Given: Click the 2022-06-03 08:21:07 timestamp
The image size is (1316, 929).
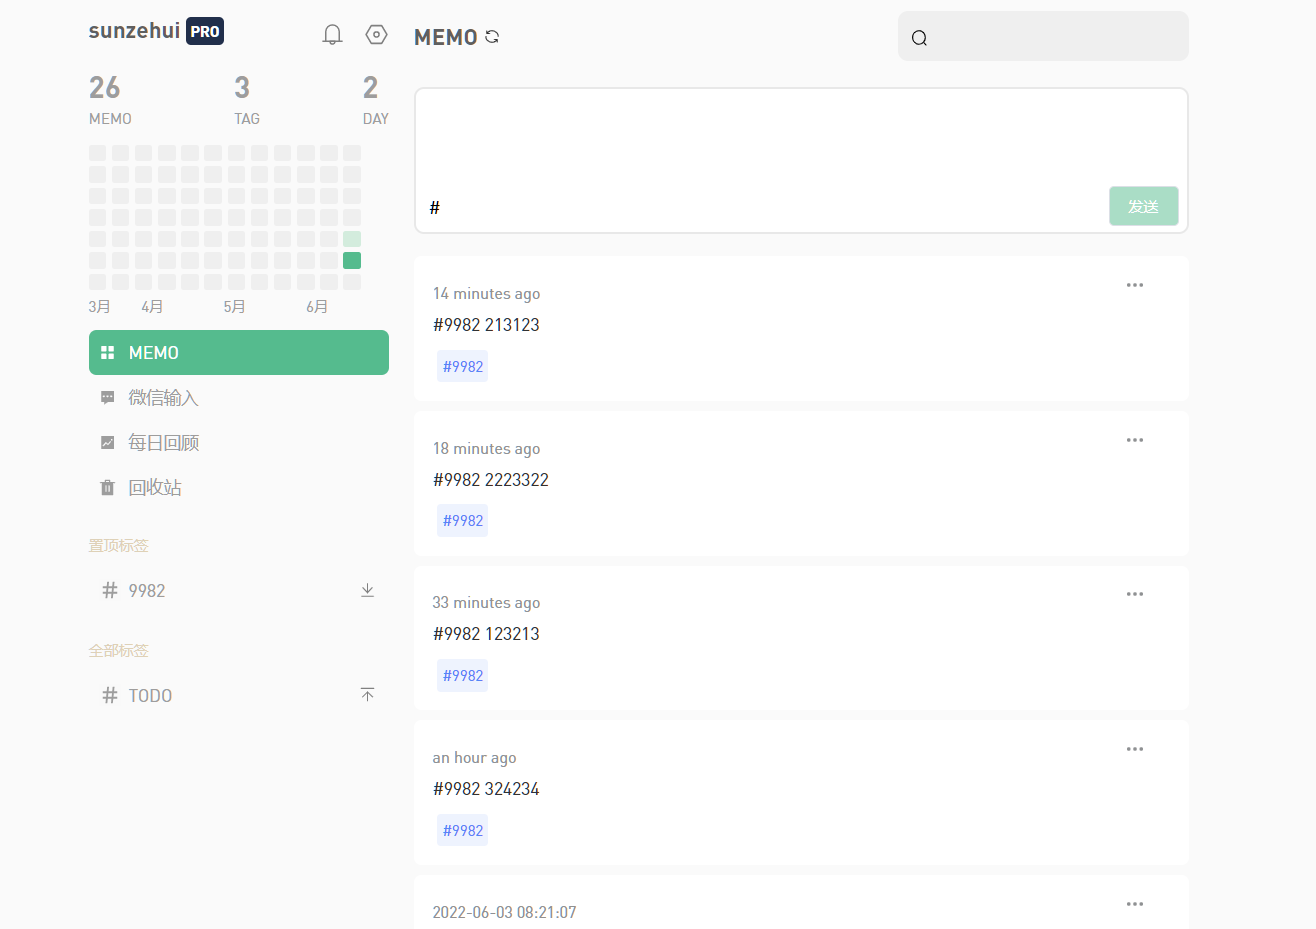Looking at the screenshot, I should [504, 912].
